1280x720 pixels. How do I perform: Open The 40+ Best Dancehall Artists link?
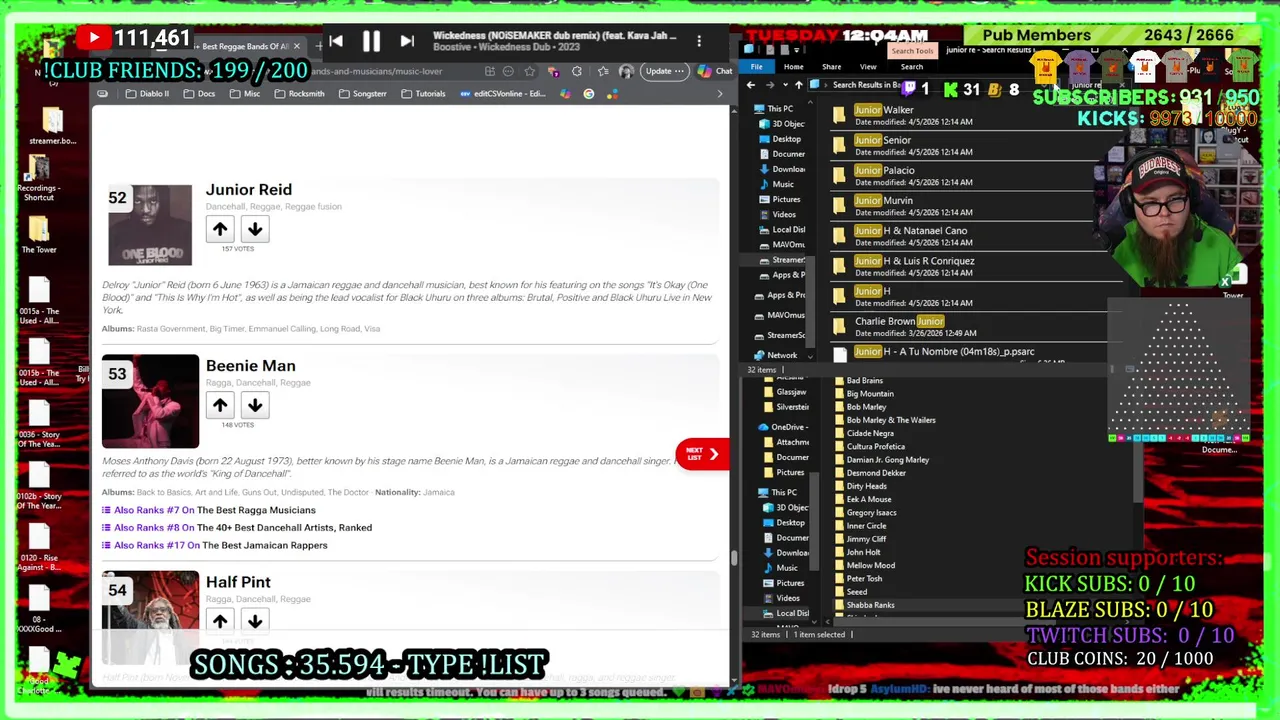(284, 528)
